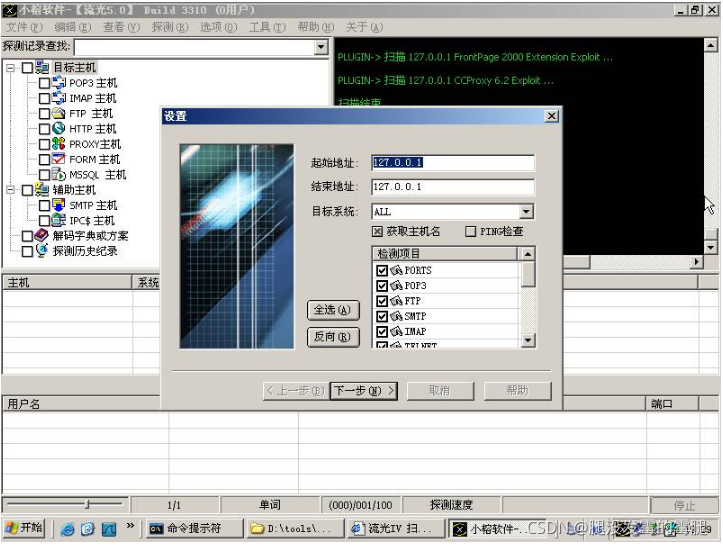Click the 辅助主机 icon

click(42, 190)
